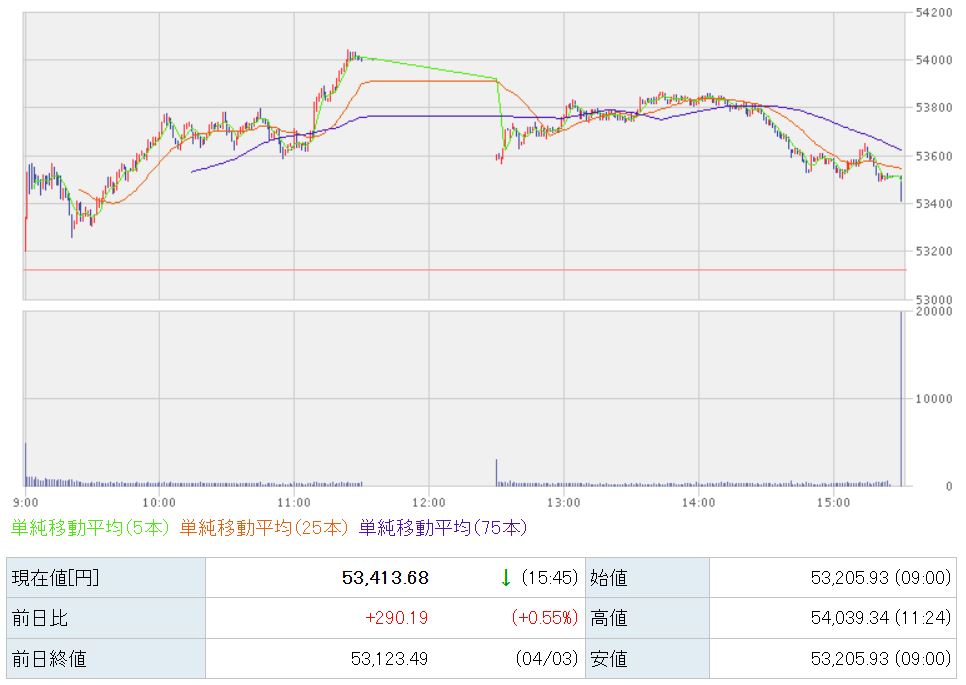Select the 単純移動平均(25本) legend label
The image size is (966, 685).
coord(265,527)
